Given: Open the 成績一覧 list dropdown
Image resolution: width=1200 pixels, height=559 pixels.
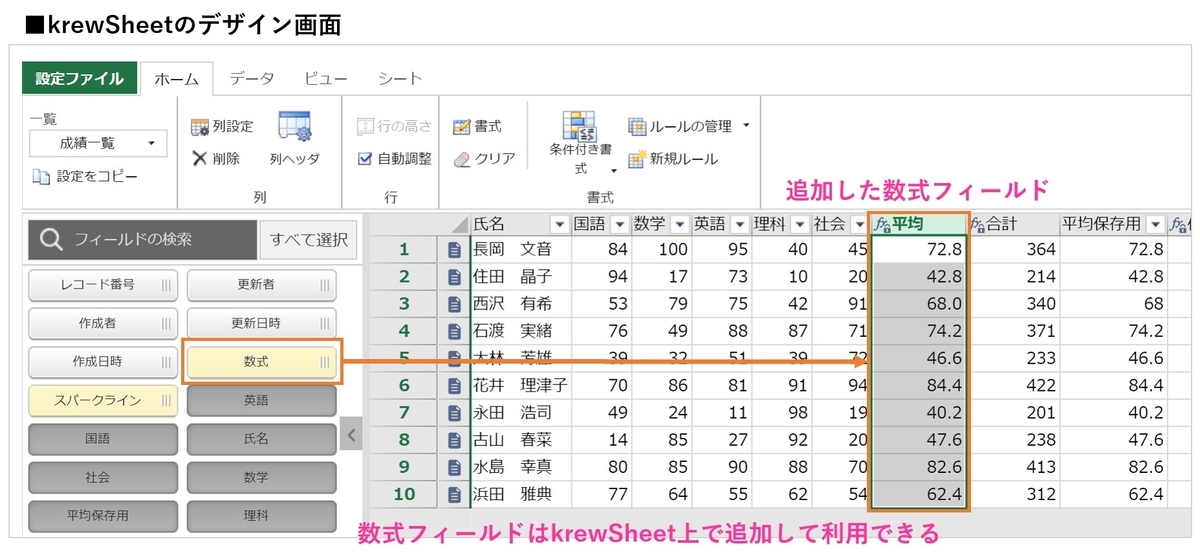Looking at the screenshot, I should pyautogui.click(x=98, y=144).
